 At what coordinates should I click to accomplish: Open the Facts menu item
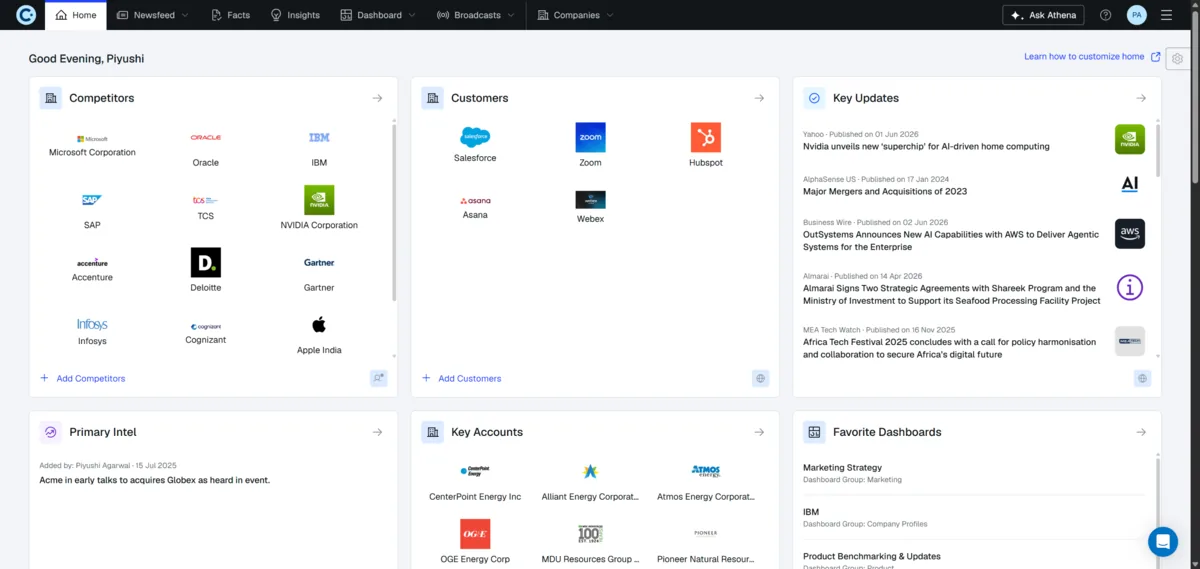coord(231,15)
